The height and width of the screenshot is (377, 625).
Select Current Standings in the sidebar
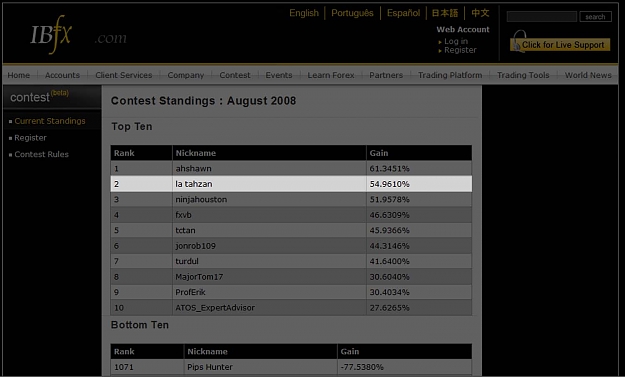pos(50,121)
